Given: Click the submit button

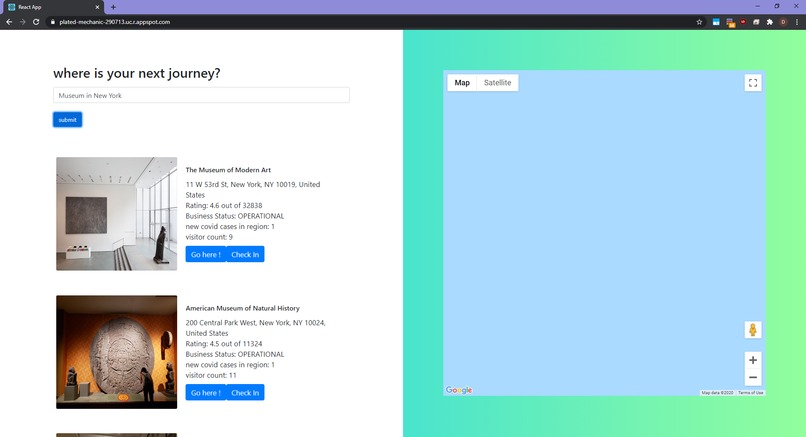Looking at the screenshot, I should point(67,120).
